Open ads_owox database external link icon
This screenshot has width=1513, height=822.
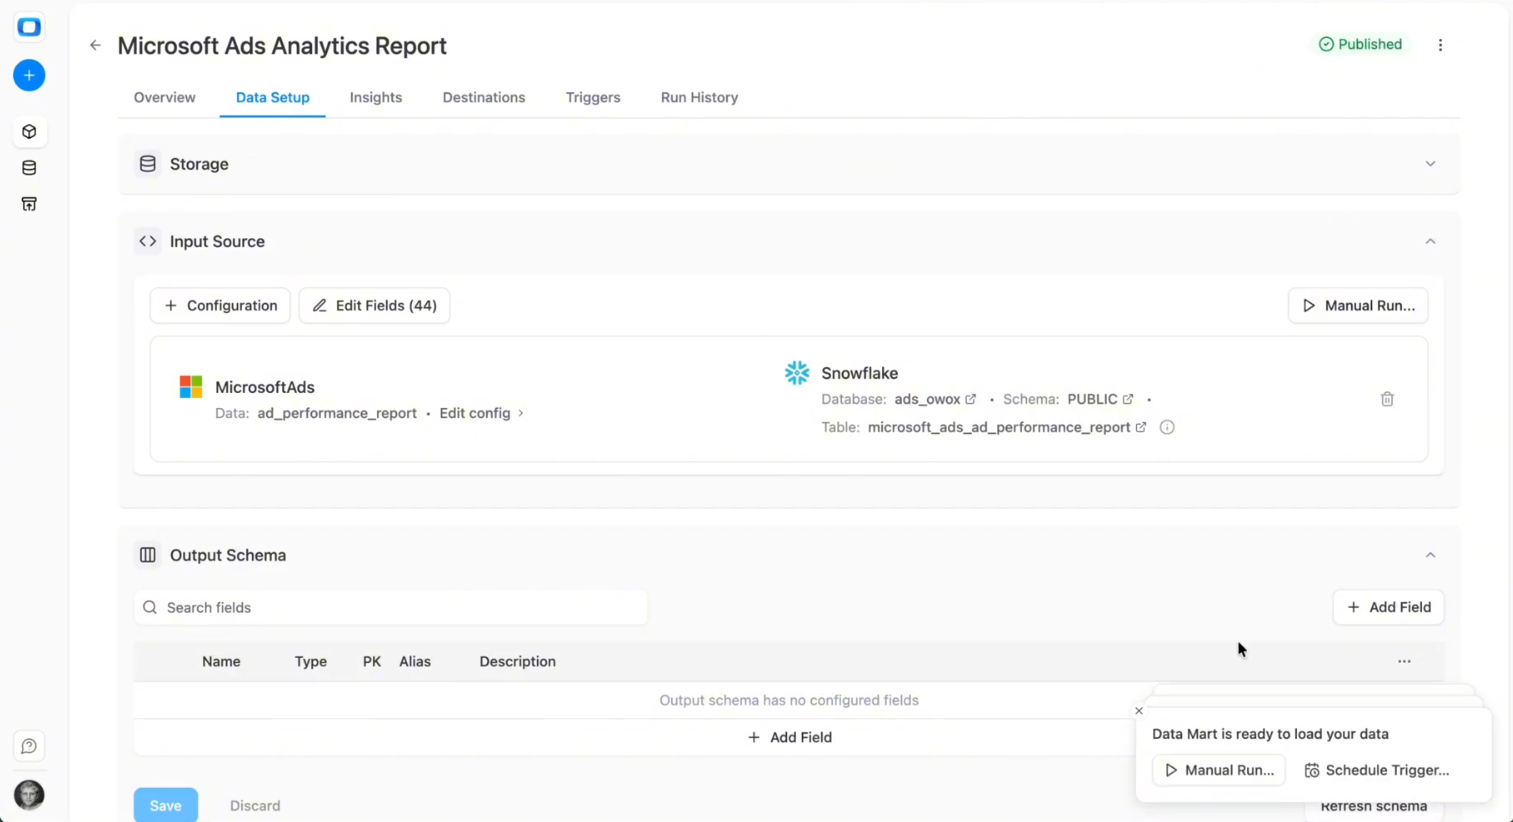tap(970, 399)
